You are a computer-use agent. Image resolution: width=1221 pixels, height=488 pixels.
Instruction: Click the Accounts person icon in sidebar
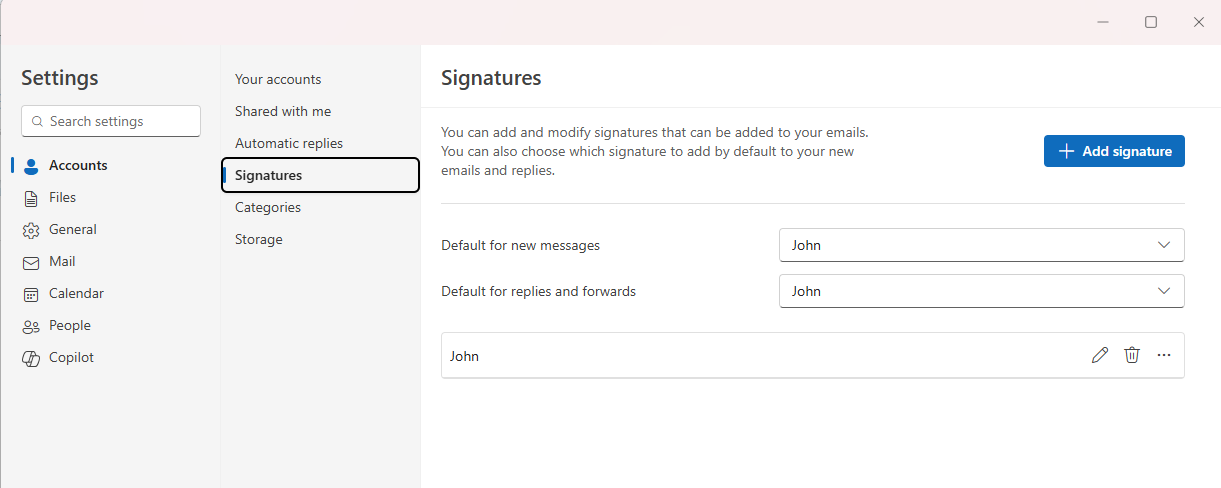pyautogui.click(x=31, y=166)
